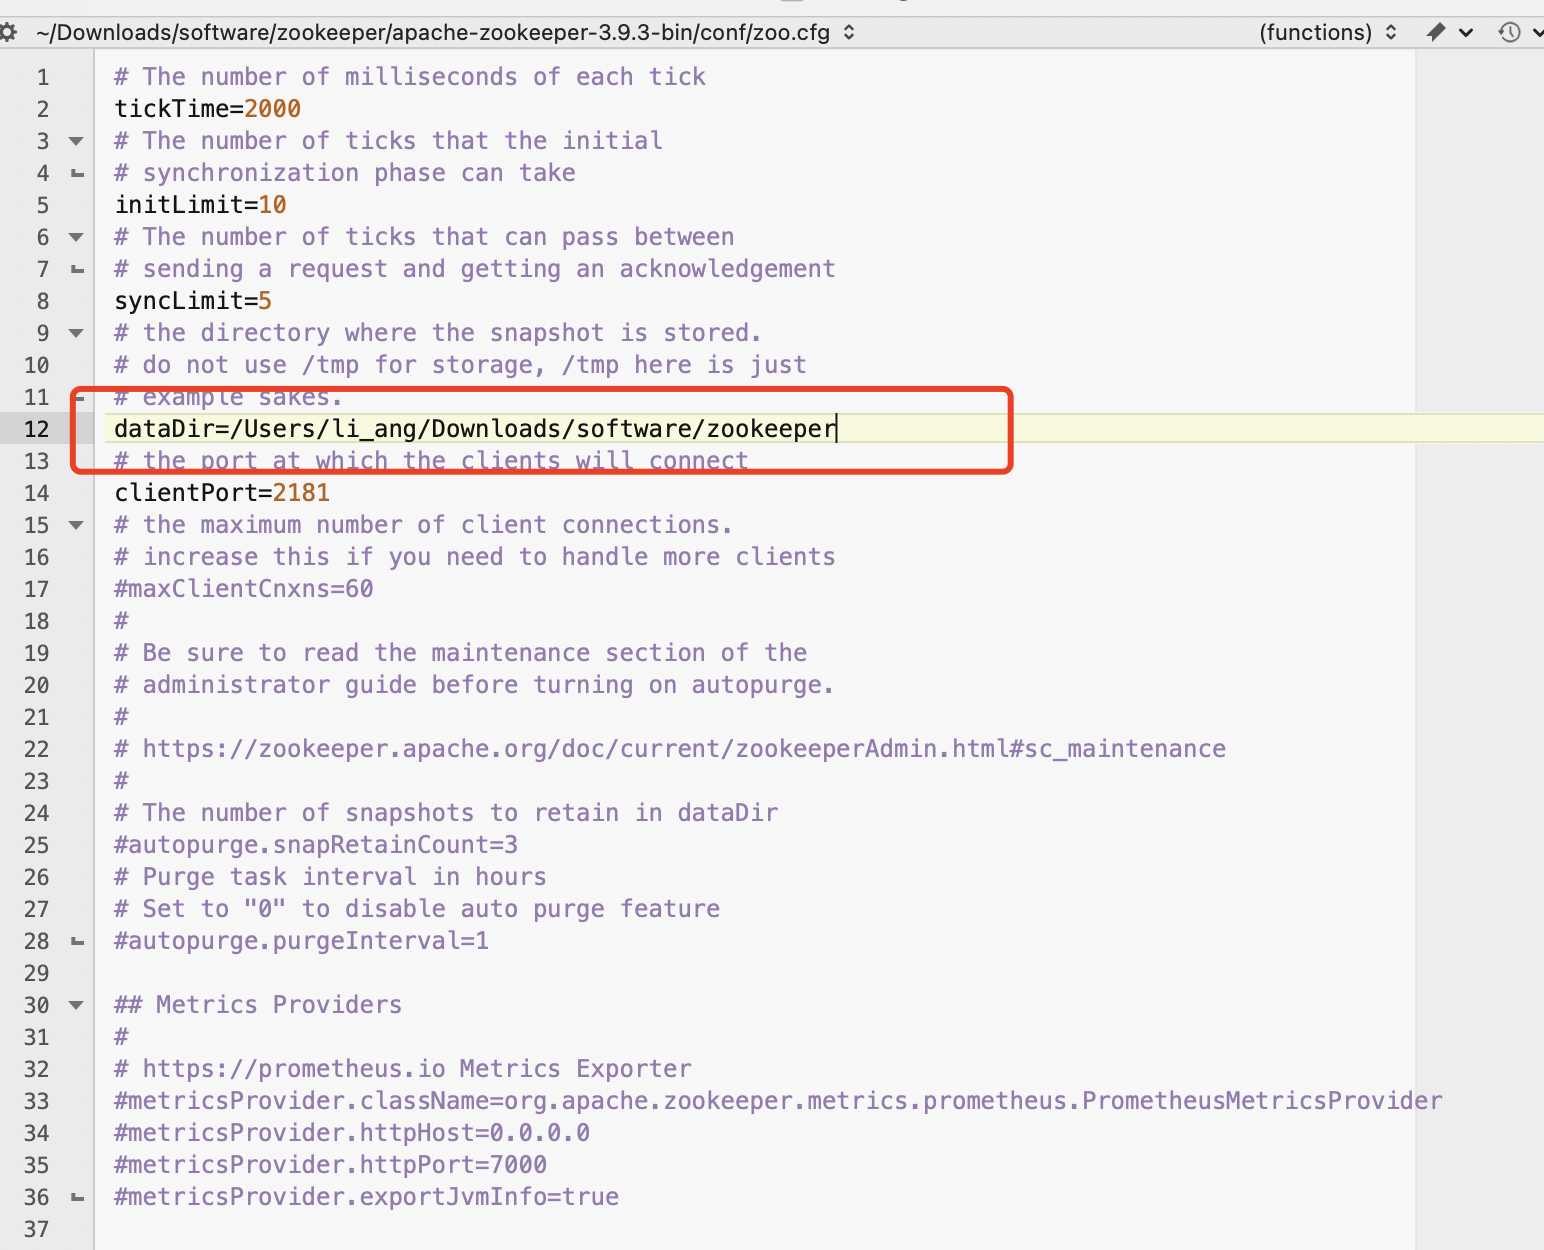Click the #autopurge.snapRetainCount=3 line
The width and height of the screenshot is (1544, 1250).
316,845
